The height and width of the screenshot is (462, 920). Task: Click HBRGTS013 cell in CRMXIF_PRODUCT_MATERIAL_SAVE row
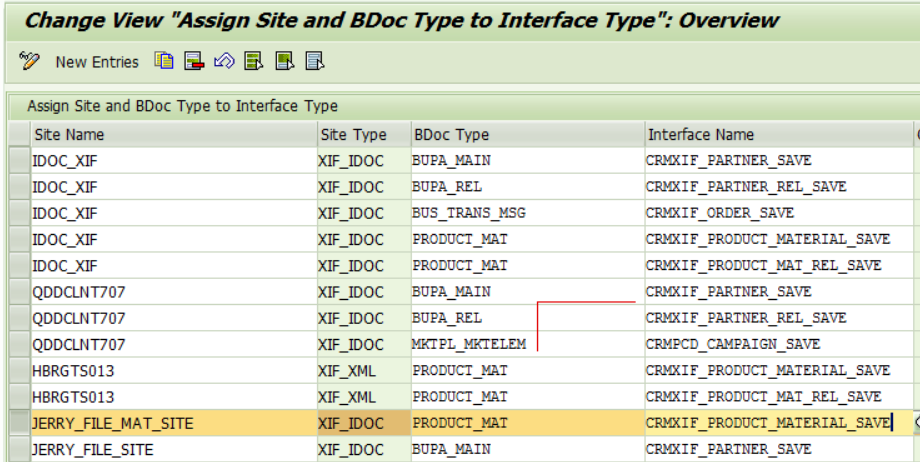174,370
